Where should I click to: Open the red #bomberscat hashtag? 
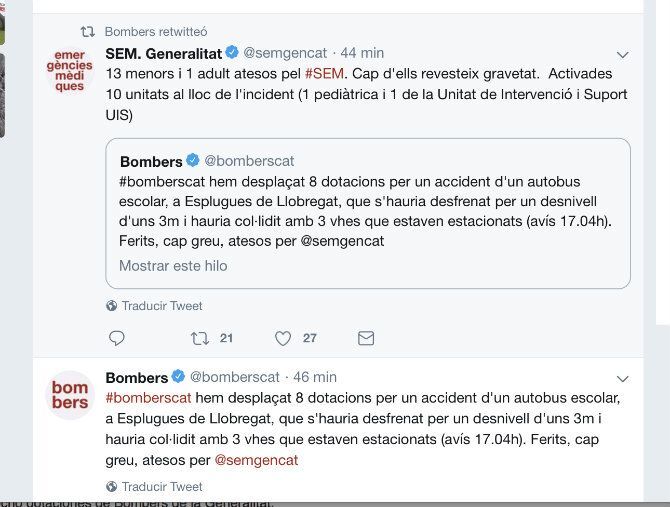[x=148, y=398]
